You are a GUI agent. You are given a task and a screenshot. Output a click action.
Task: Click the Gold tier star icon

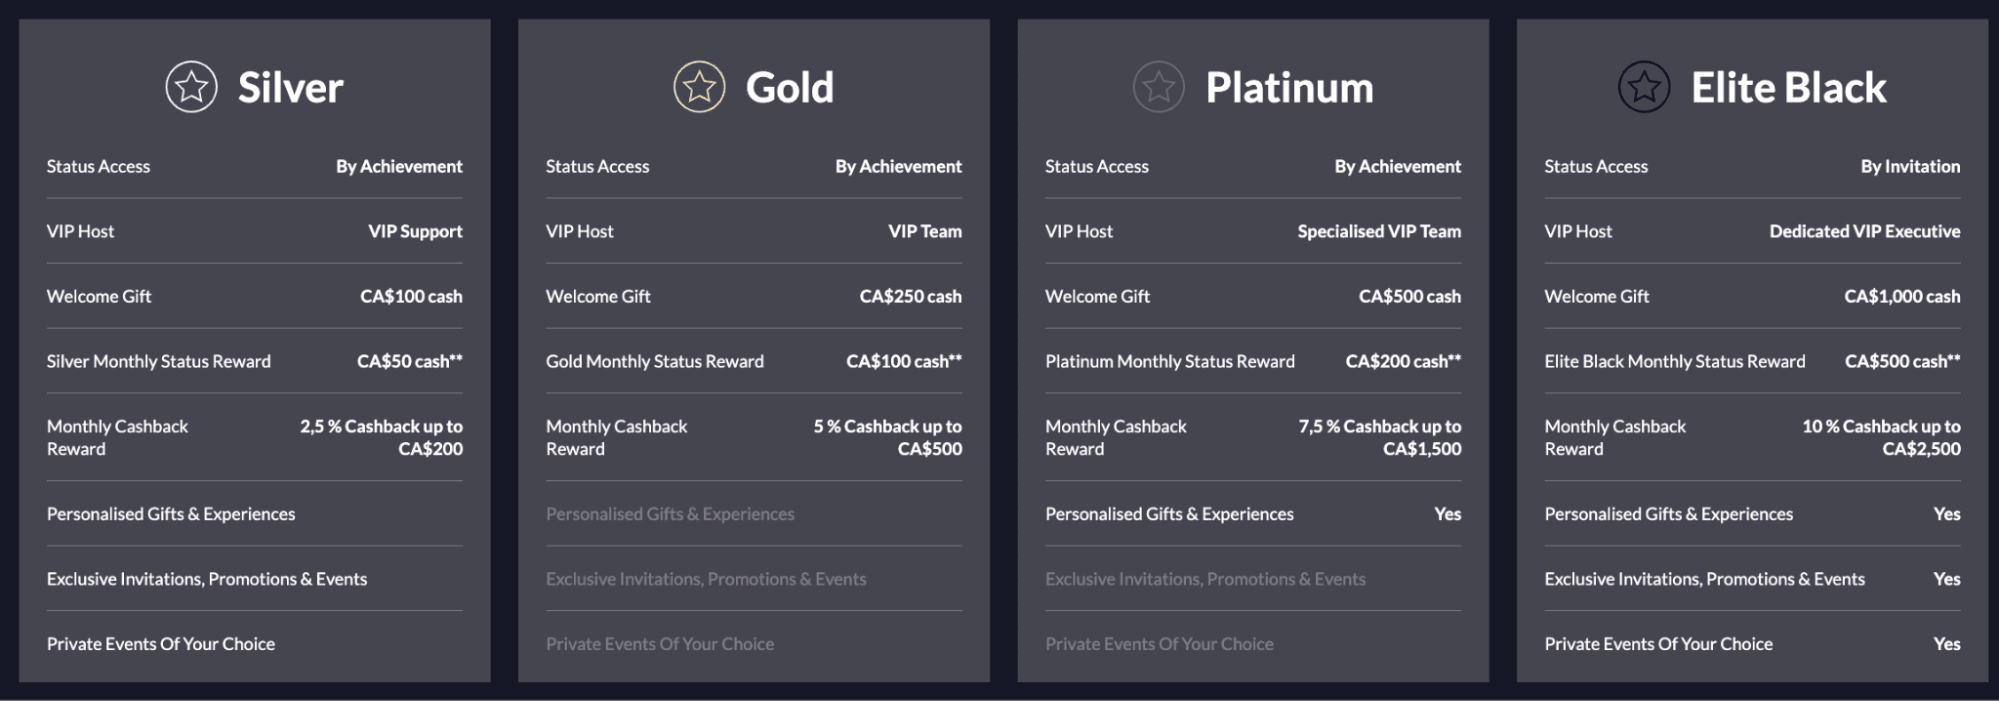tap(699, 87)
